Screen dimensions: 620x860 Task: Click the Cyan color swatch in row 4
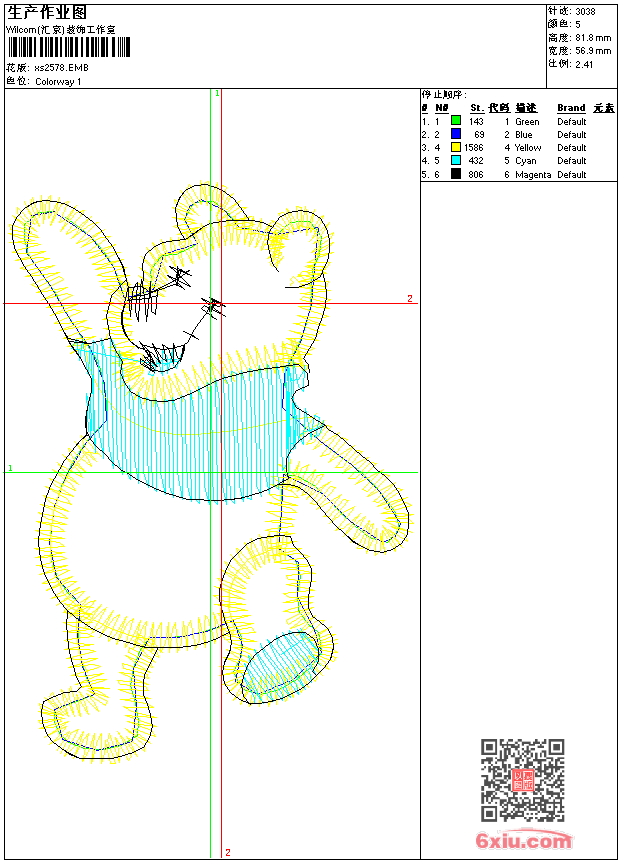point(455,160)
